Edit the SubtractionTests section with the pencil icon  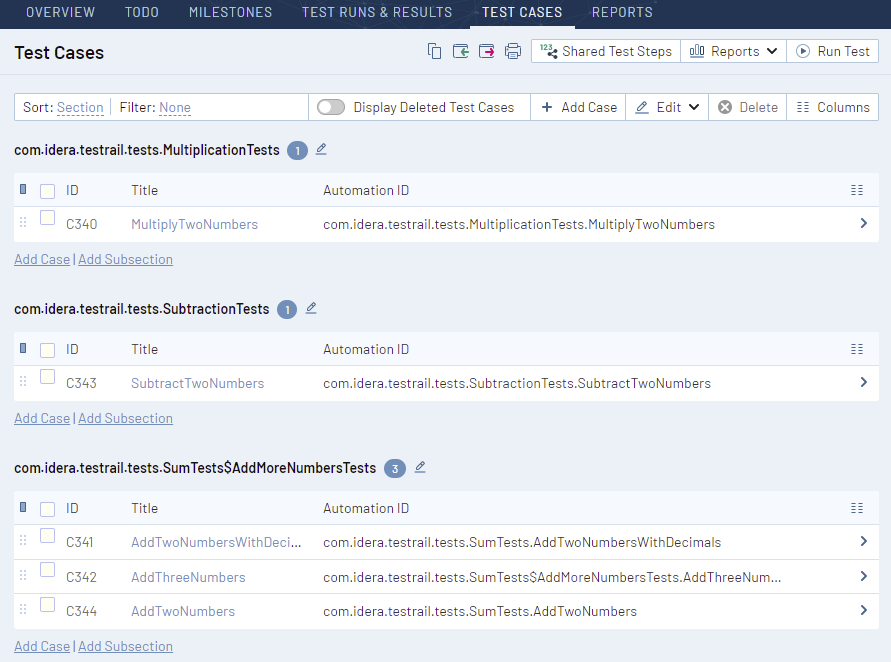pos(311,308)
